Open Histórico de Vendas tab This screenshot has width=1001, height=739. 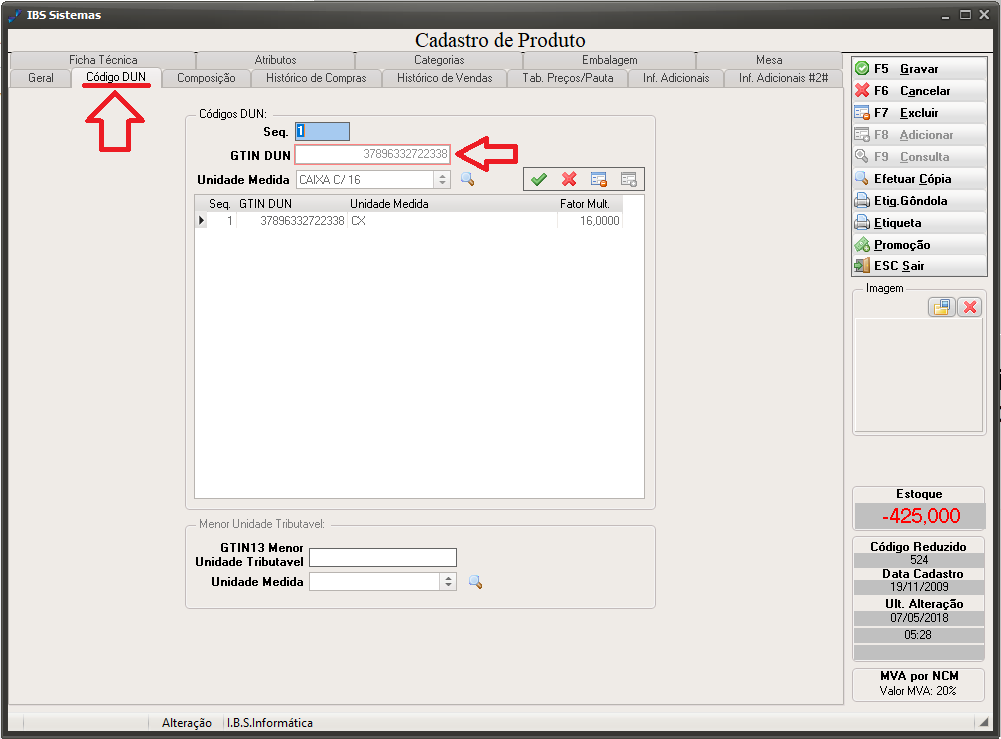(444, 78)
